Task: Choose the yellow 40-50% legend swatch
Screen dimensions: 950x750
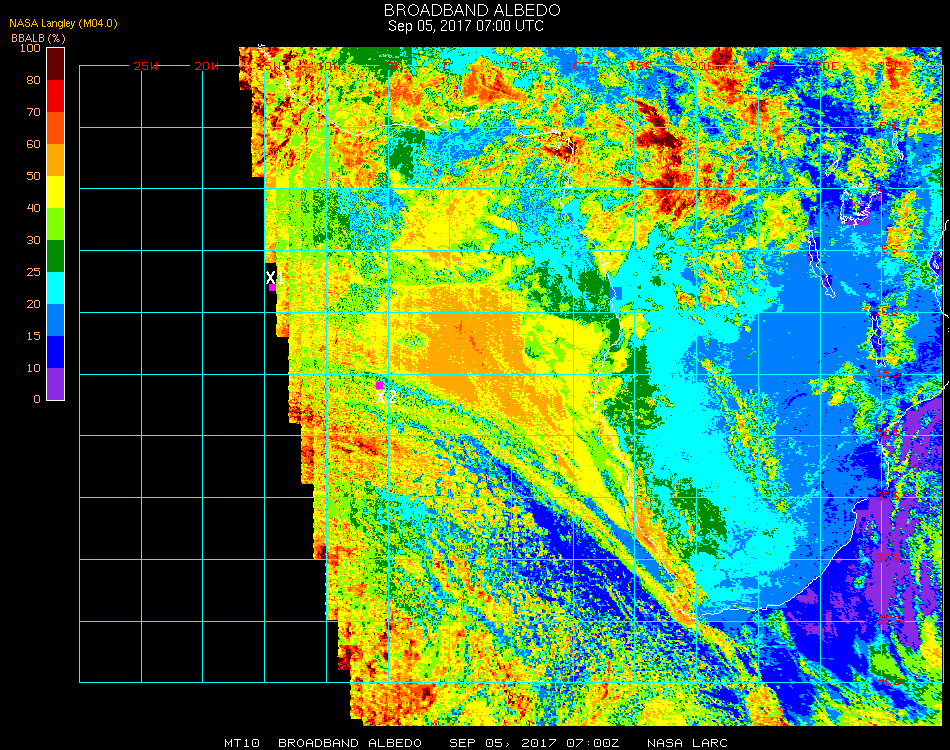Action: [x=56, y=192]
